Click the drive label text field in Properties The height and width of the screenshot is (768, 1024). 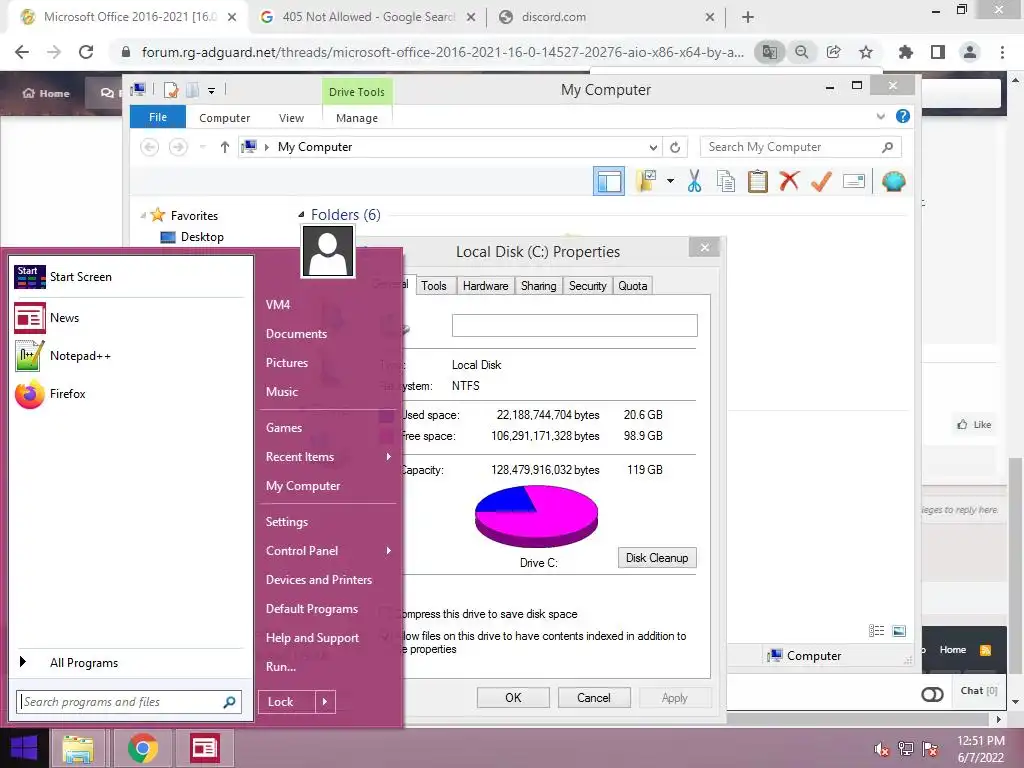(x=575, y=325)
